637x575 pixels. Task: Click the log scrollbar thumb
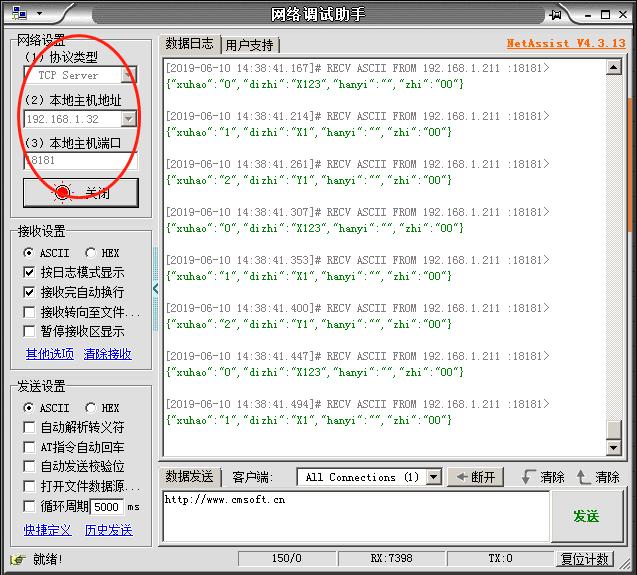pyautogui.click(x=613, y=430)
